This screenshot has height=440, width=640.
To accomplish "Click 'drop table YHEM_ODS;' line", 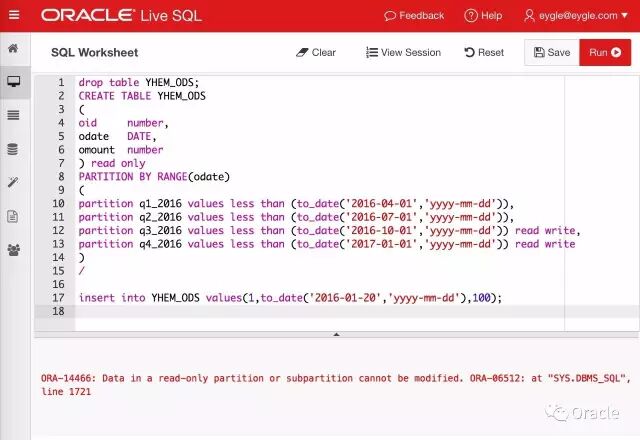I will (139, 82).
